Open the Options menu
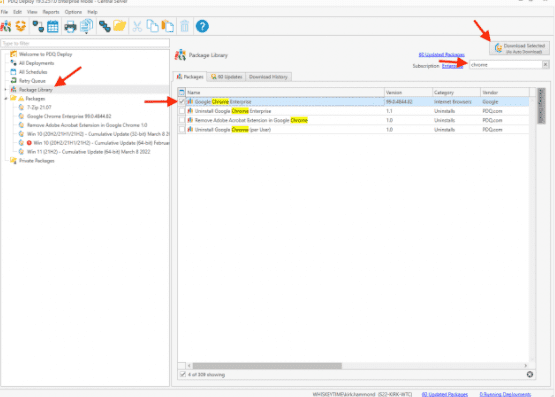The image size is (555, 397). pos(73,12)
